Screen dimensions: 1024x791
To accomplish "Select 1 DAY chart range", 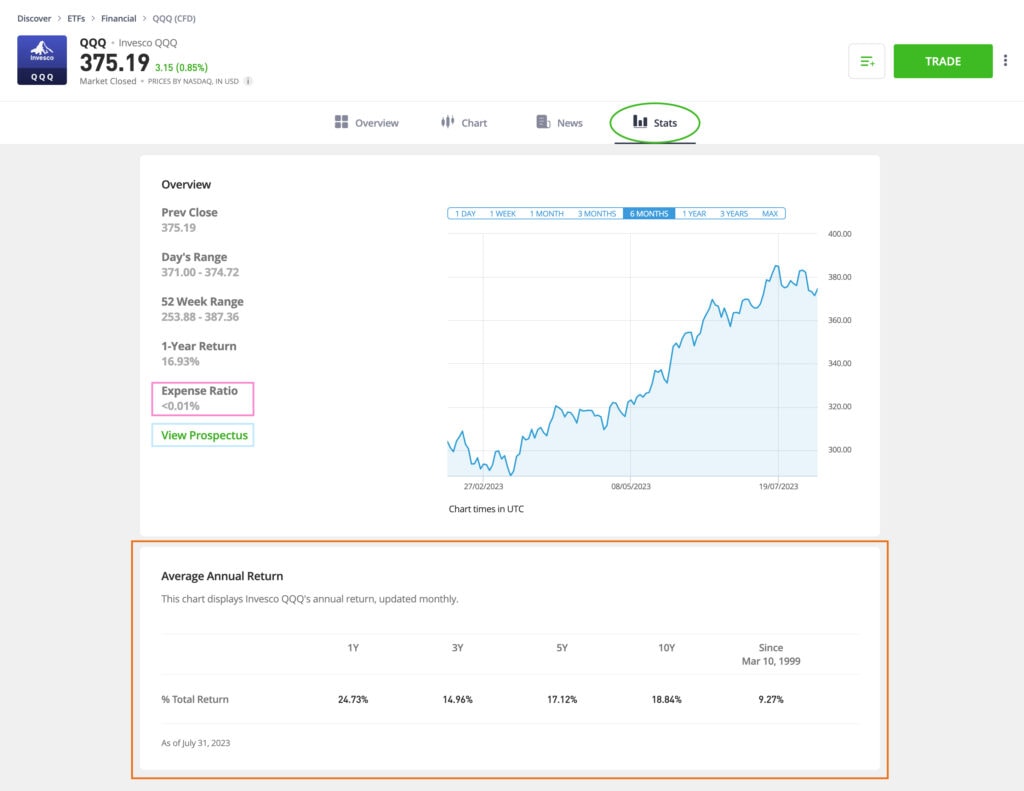I will pyautogui.click(x=465, y=214).
